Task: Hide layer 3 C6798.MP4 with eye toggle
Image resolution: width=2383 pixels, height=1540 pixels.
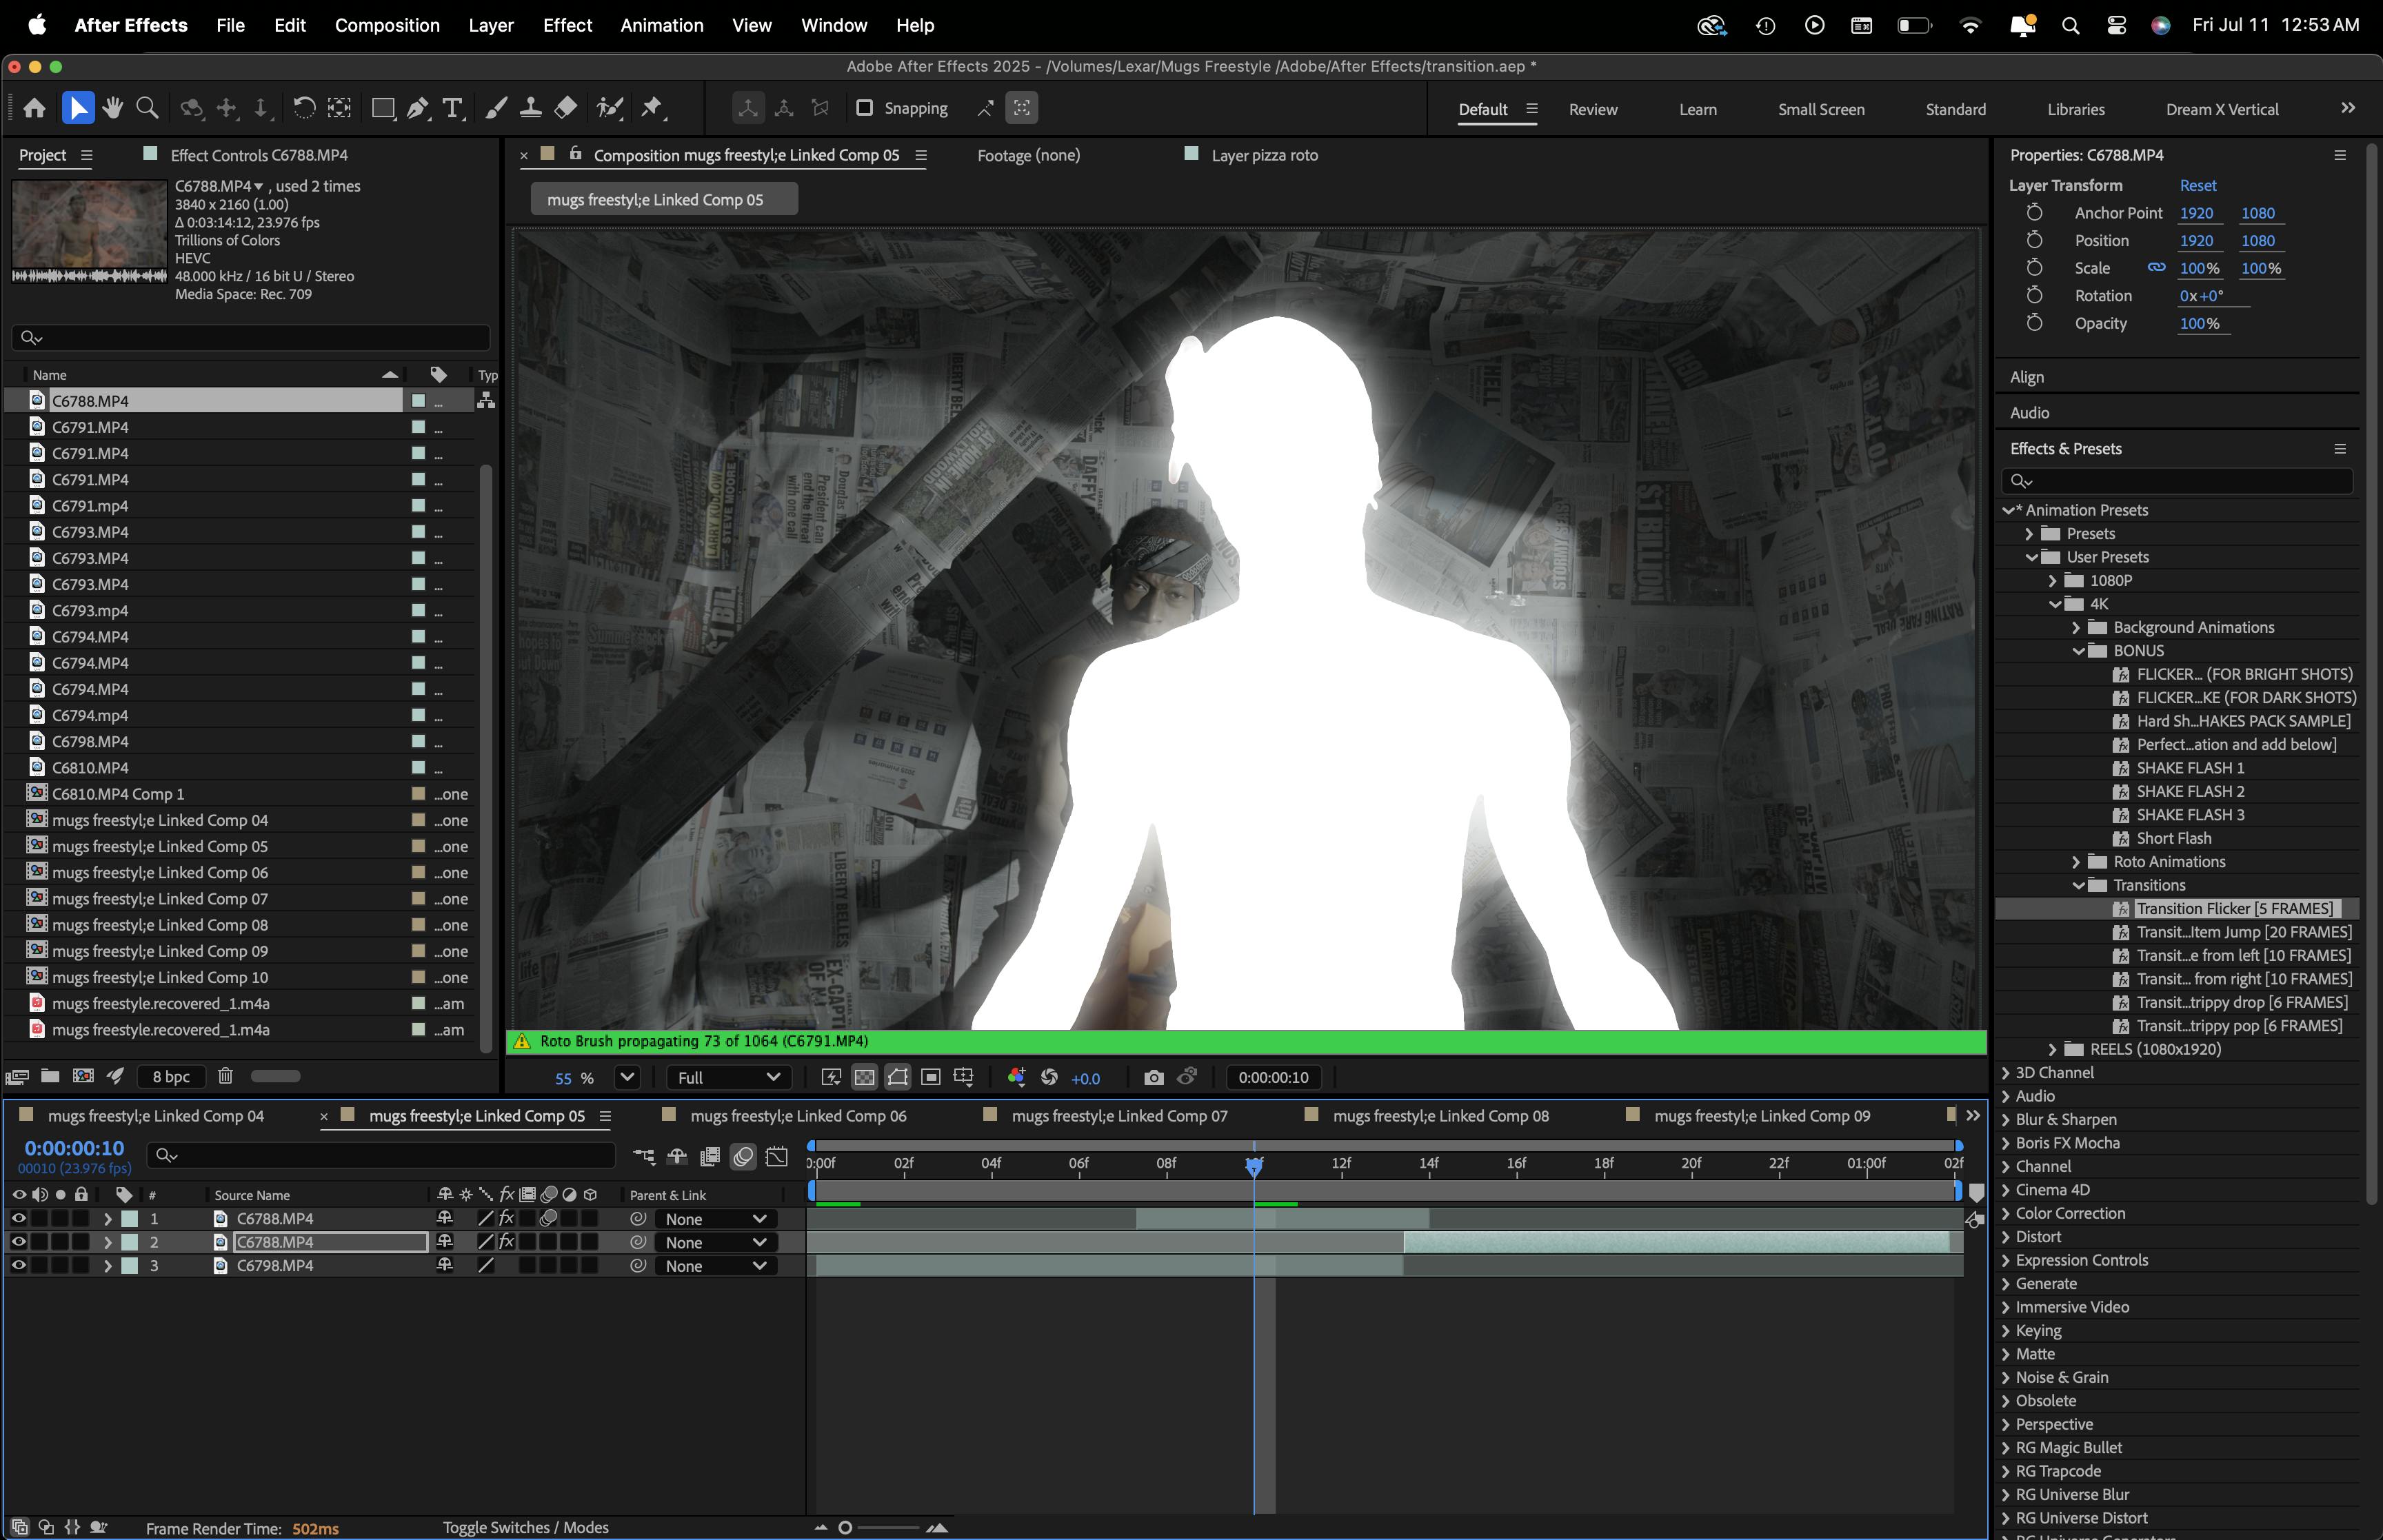Action: coord(18,1265)
